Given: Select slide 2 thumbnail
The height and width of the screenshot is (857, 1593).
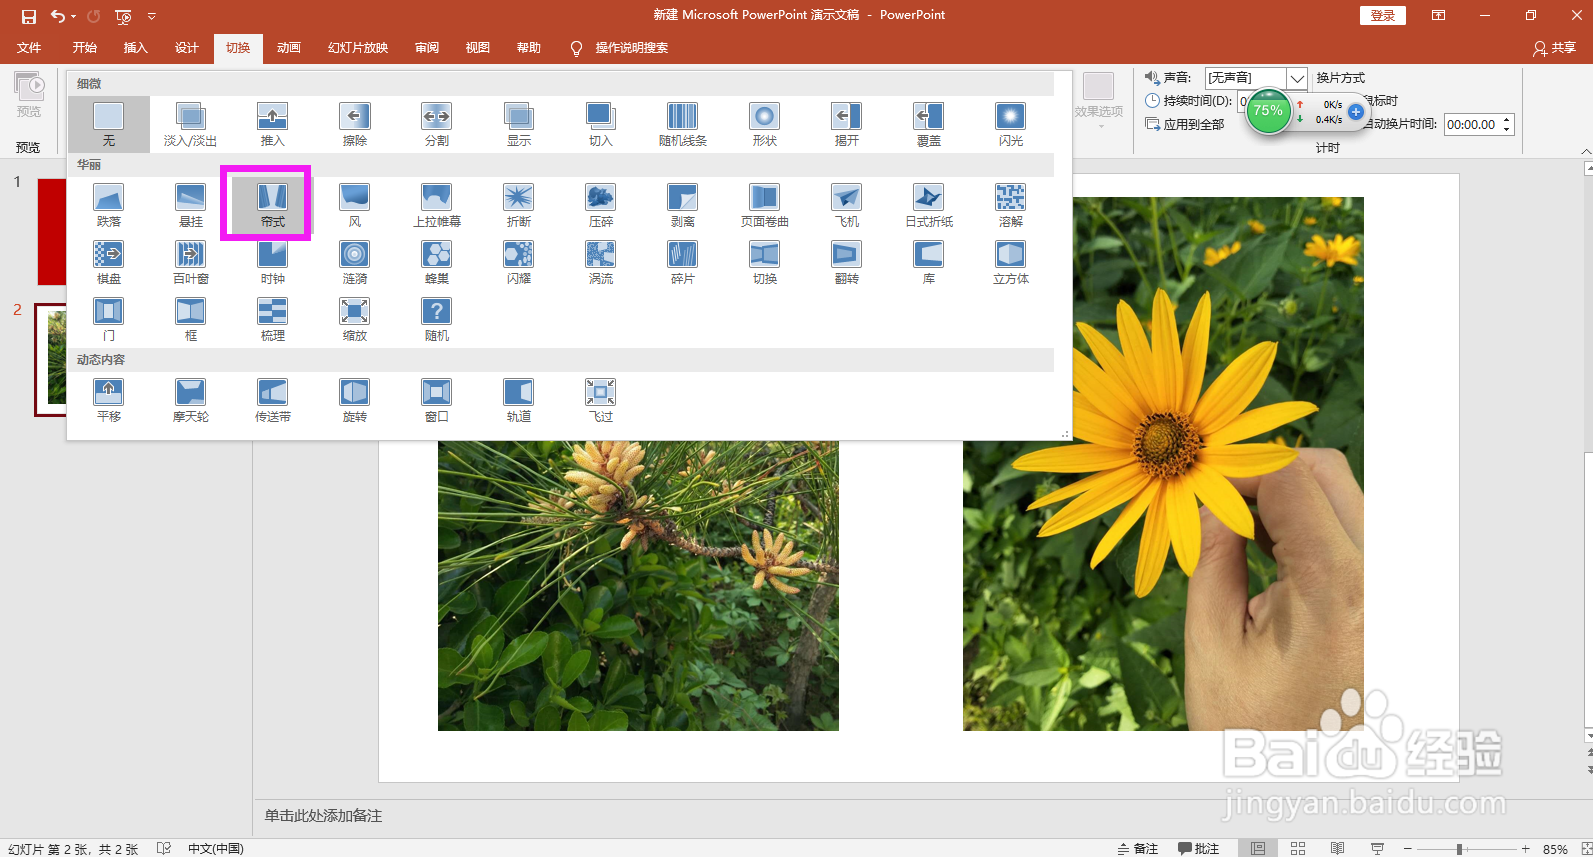Looking at the screenshot, I should coord(53,360).
